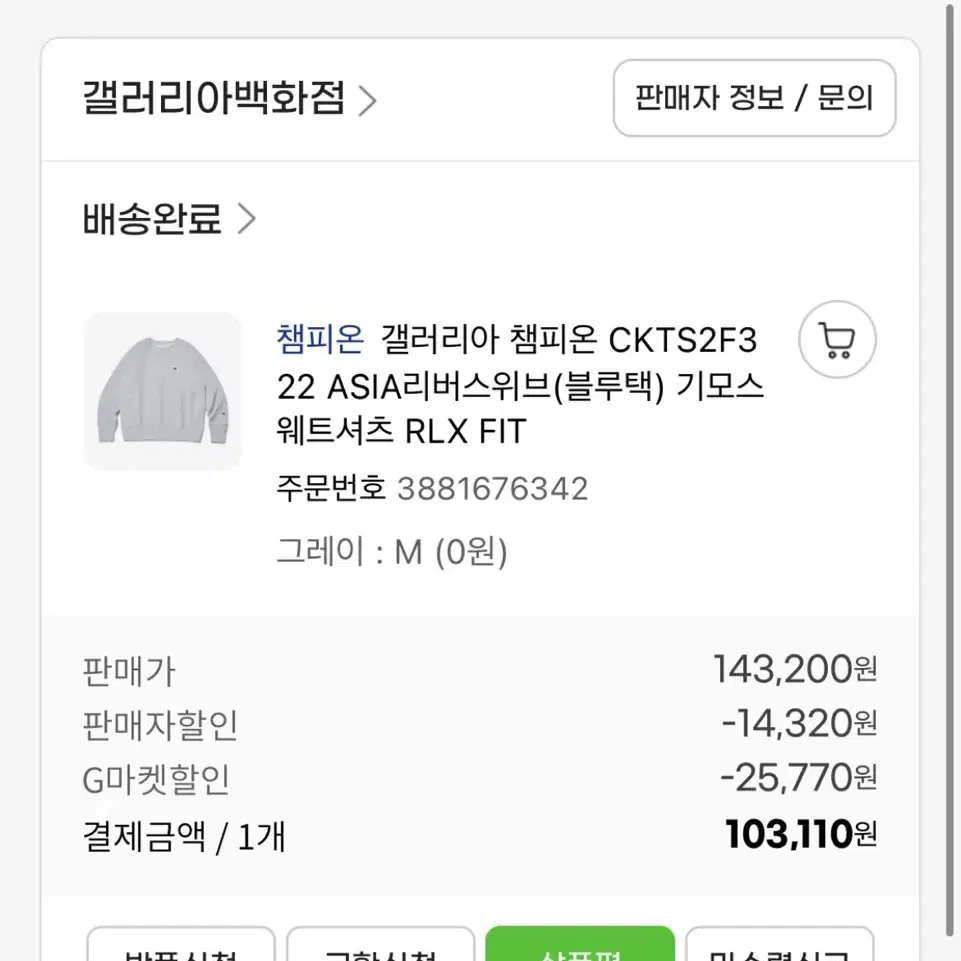
Task: Click the 판매가 143,200원 price row
Action: pos(480,670)
